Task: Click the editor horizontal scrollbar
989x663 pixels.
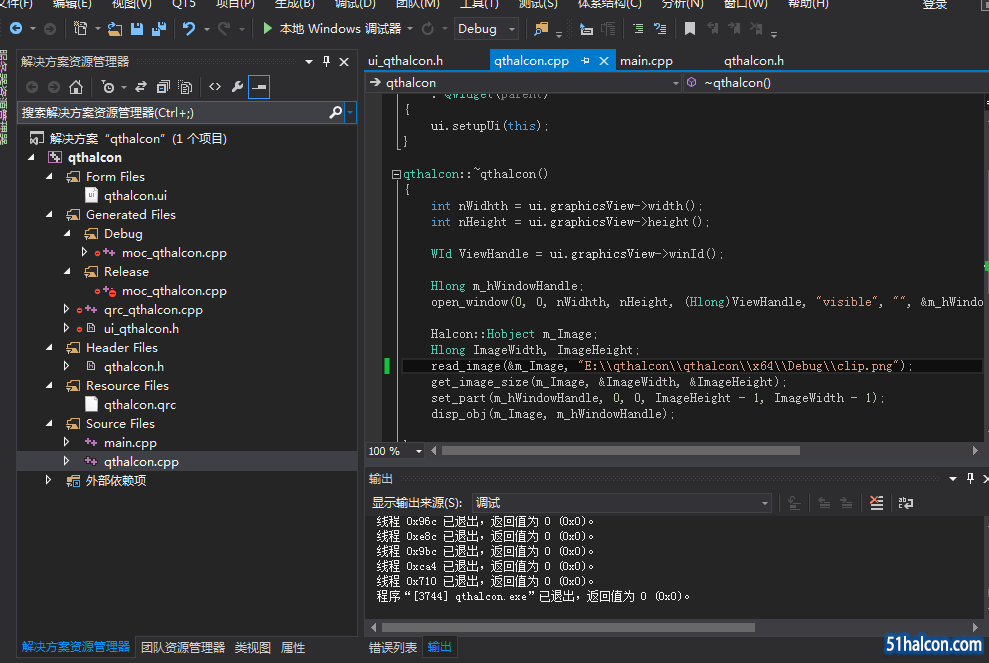Action: click(x=620, y=451)
